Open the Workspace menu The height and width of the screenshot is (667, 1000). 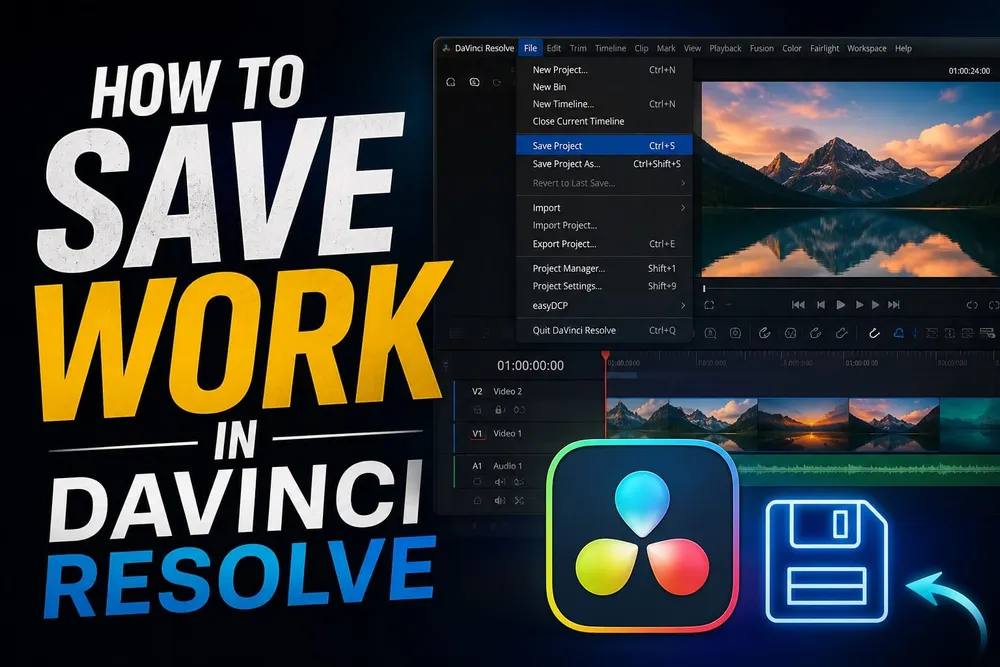[x=867, y=48]
